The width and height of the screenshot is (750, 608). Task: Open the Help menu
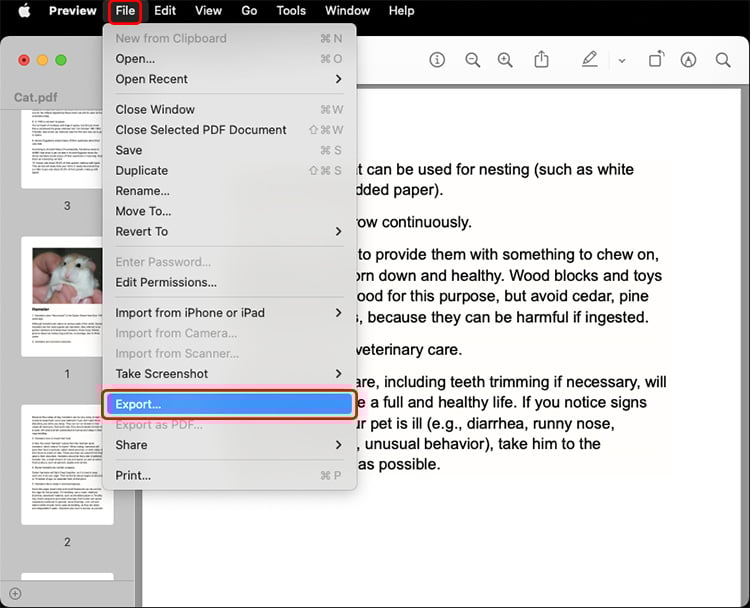[401, 11]
